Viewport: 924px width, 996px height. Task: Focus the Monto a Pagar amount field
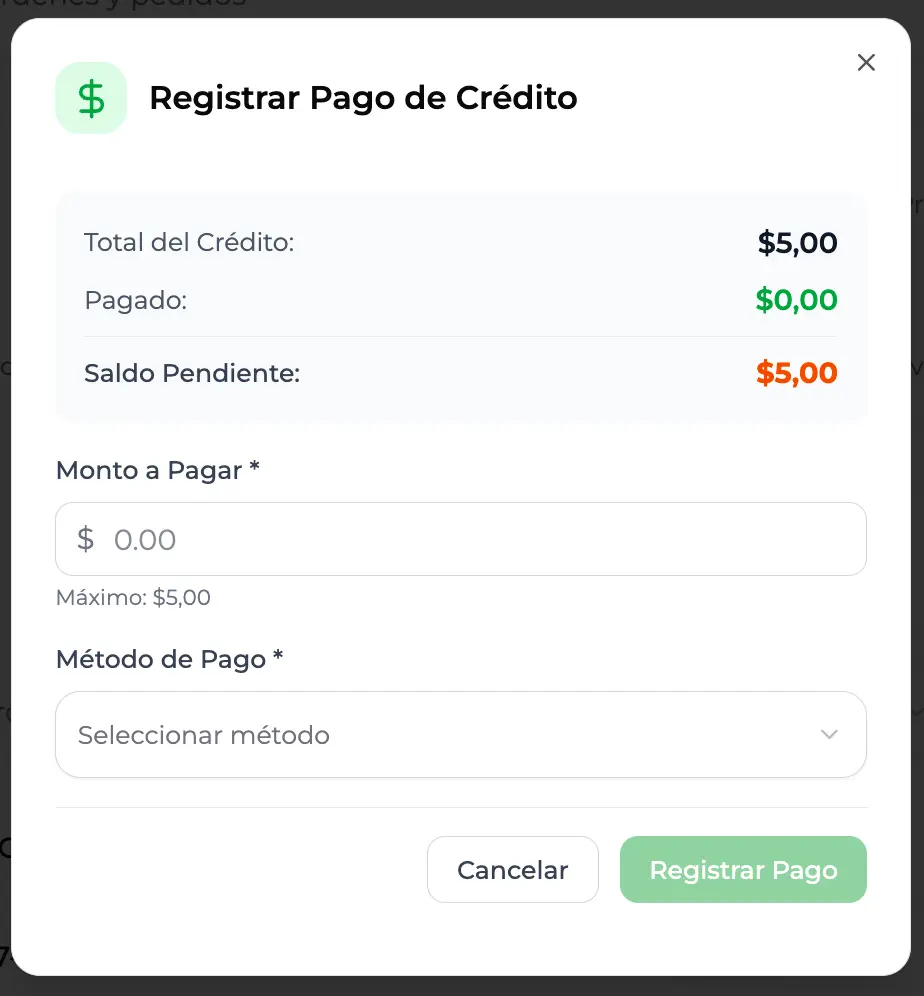[x=480, y=539]
